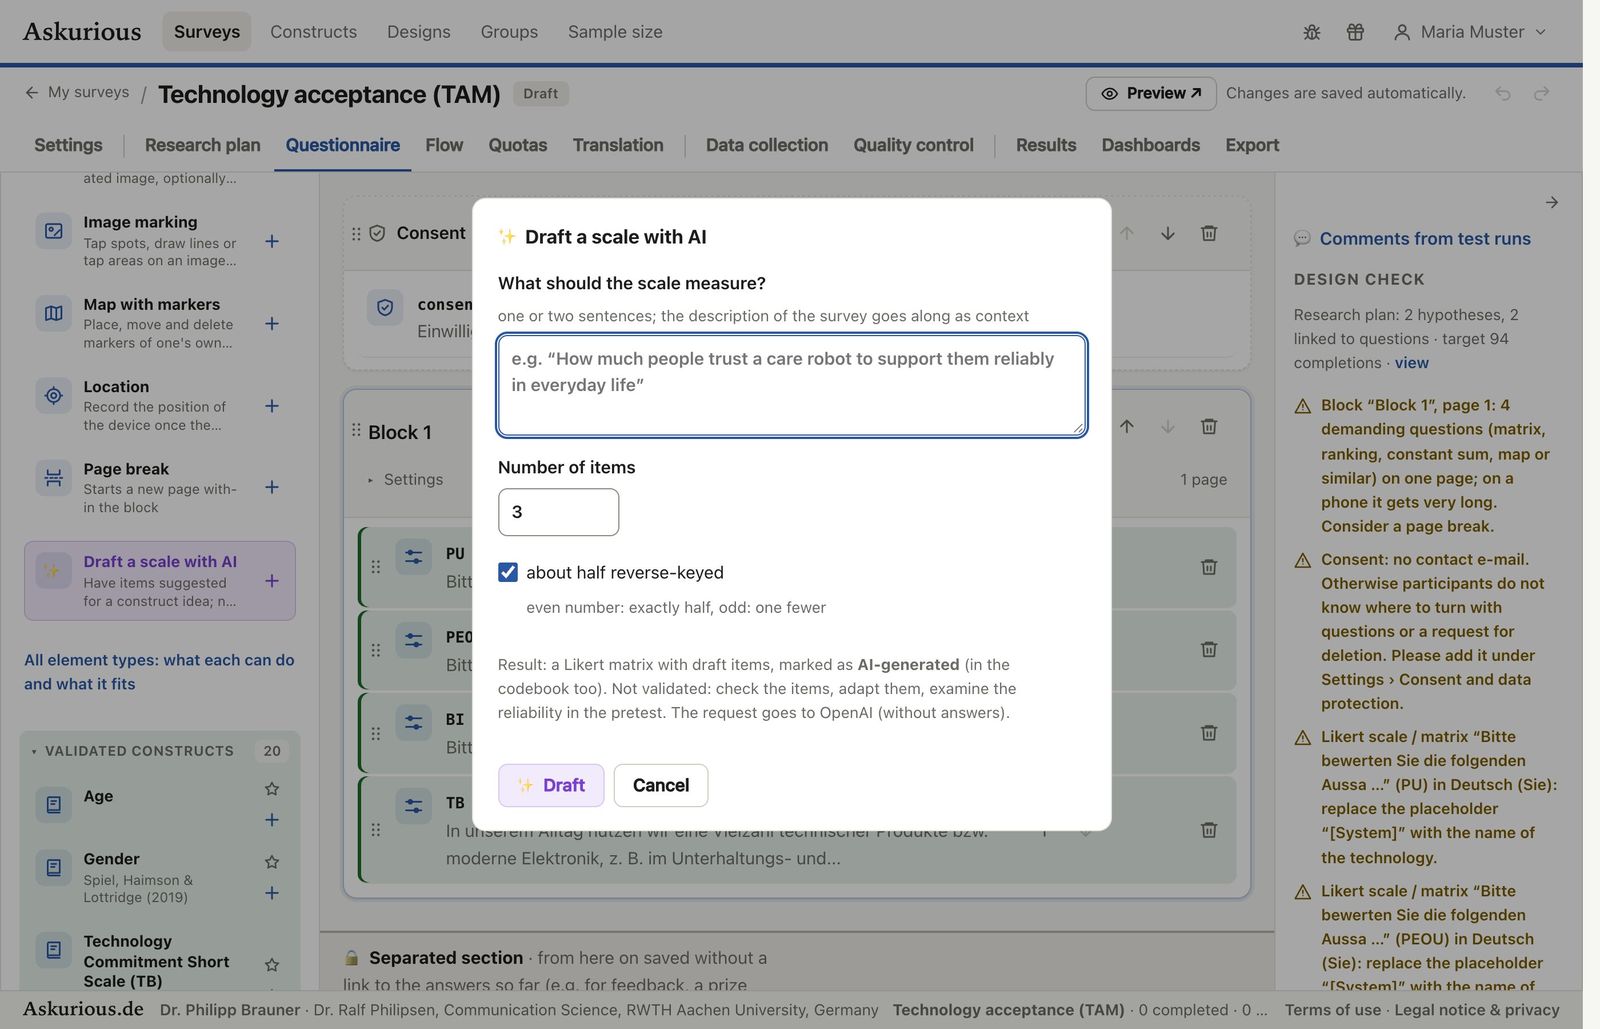The width and height of the screenshot is (1600, 1029).
Task: Open the Translation tab
Action: point(618,145)
